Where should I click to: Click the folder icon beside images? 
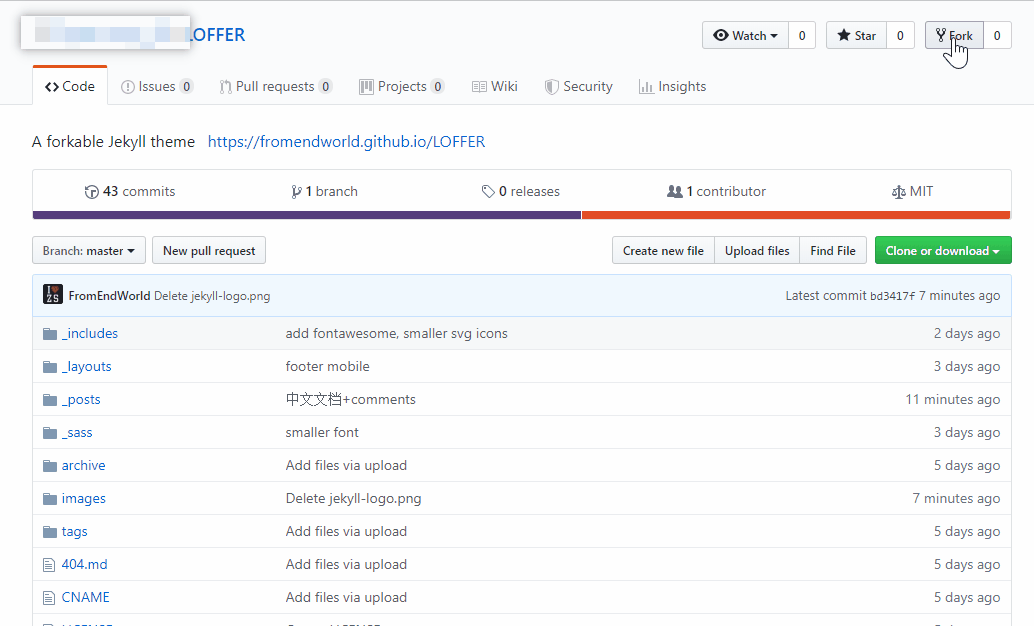(x=49, y=499)
